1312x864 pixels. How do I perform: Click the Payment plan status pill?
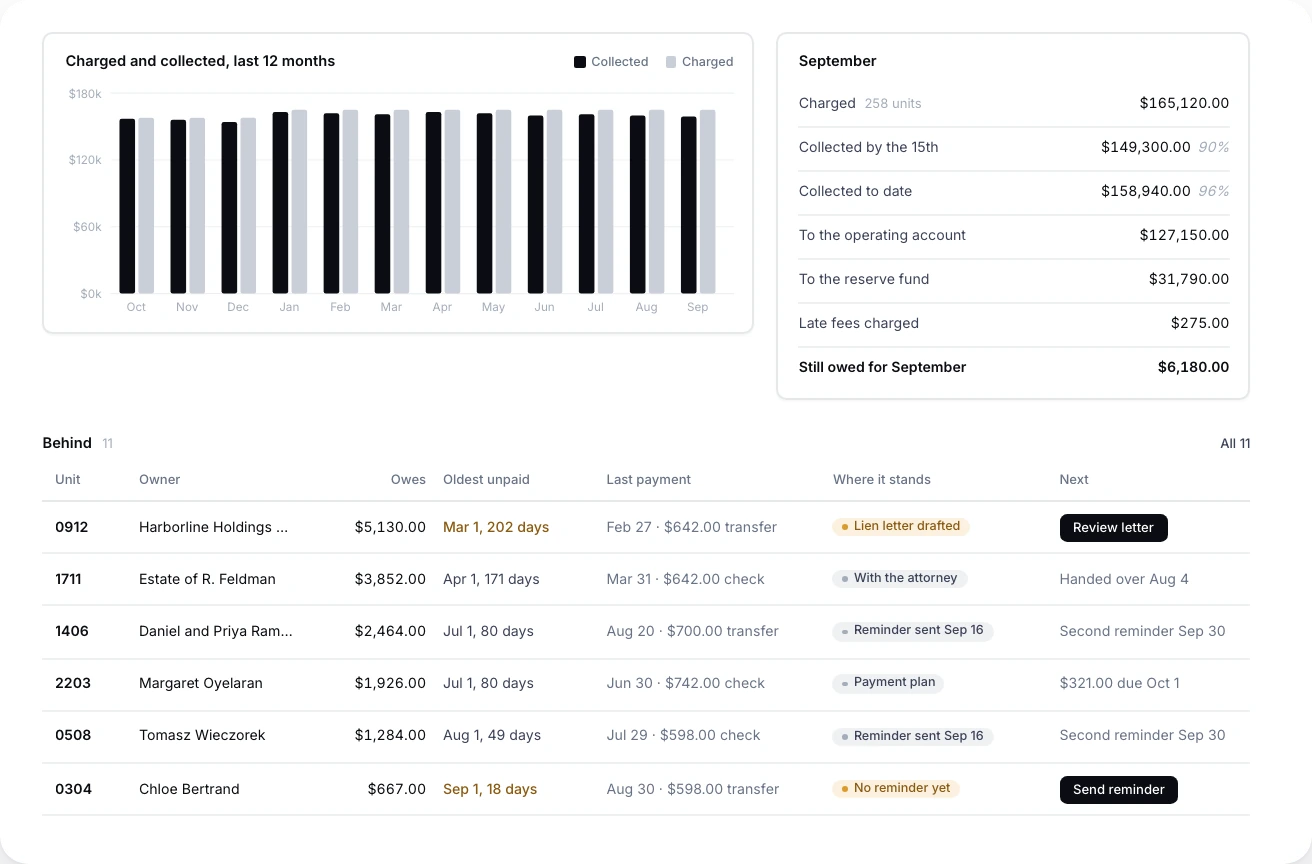888,683
